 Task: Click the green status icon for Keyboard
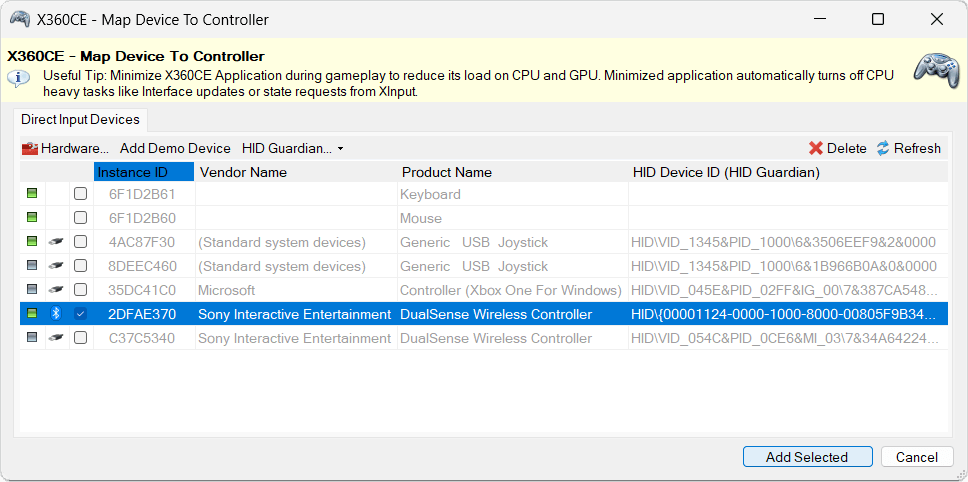(x=32, y=194)
